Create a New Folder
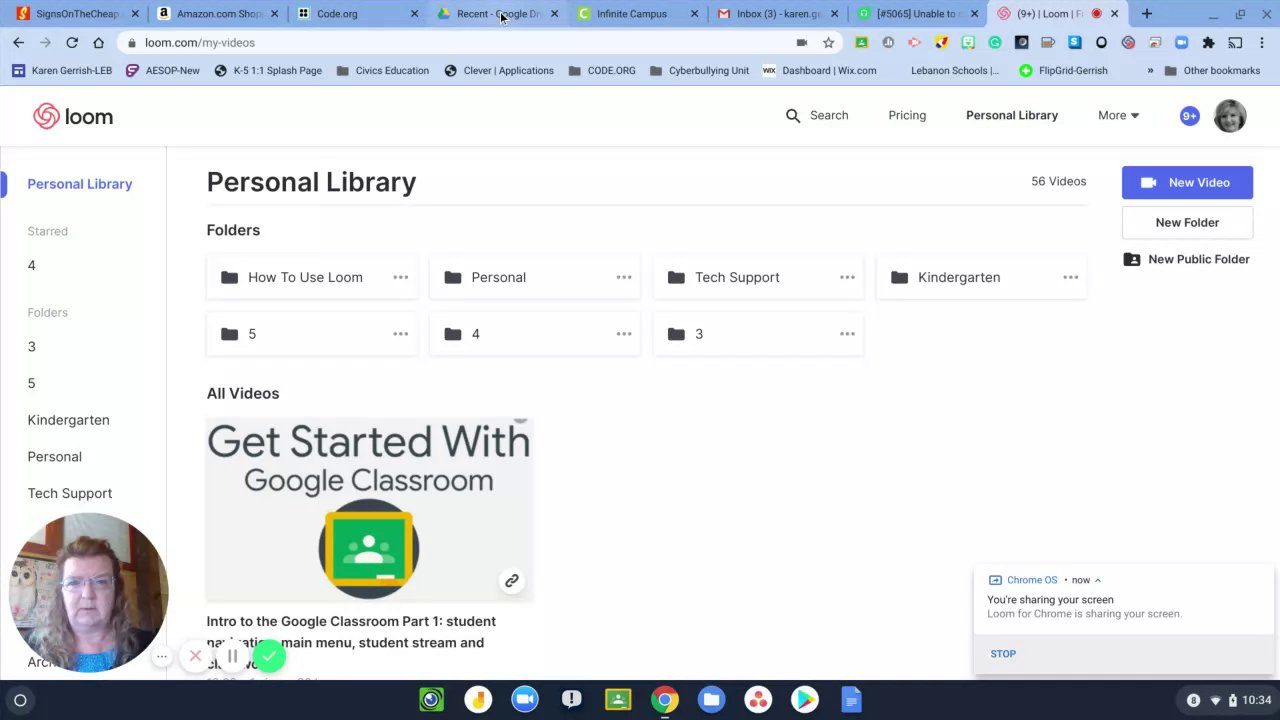 click(x=1187, y=222)
